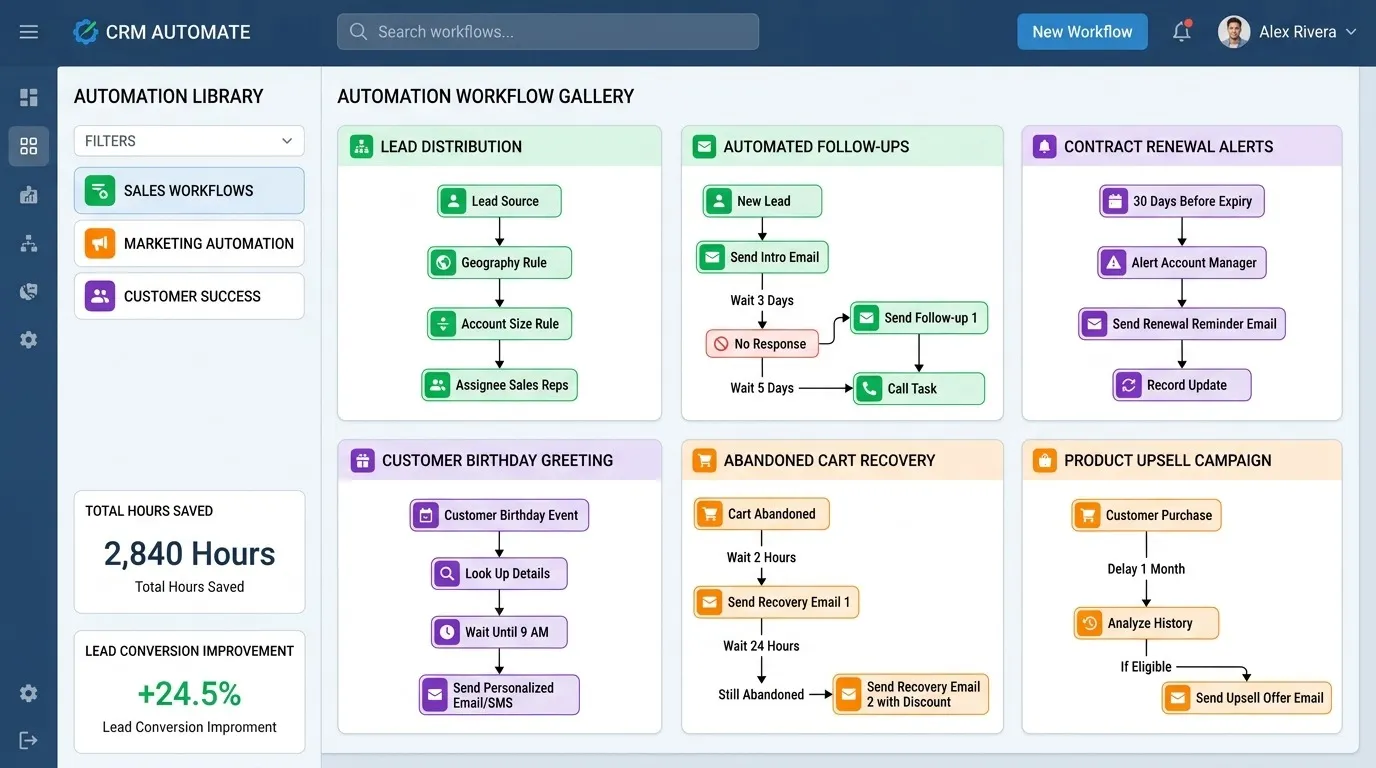1376x768 pixels.
Task: Select the four-squares grid sidebar icon
Action: pyautogui.click(x=28, y=146)
